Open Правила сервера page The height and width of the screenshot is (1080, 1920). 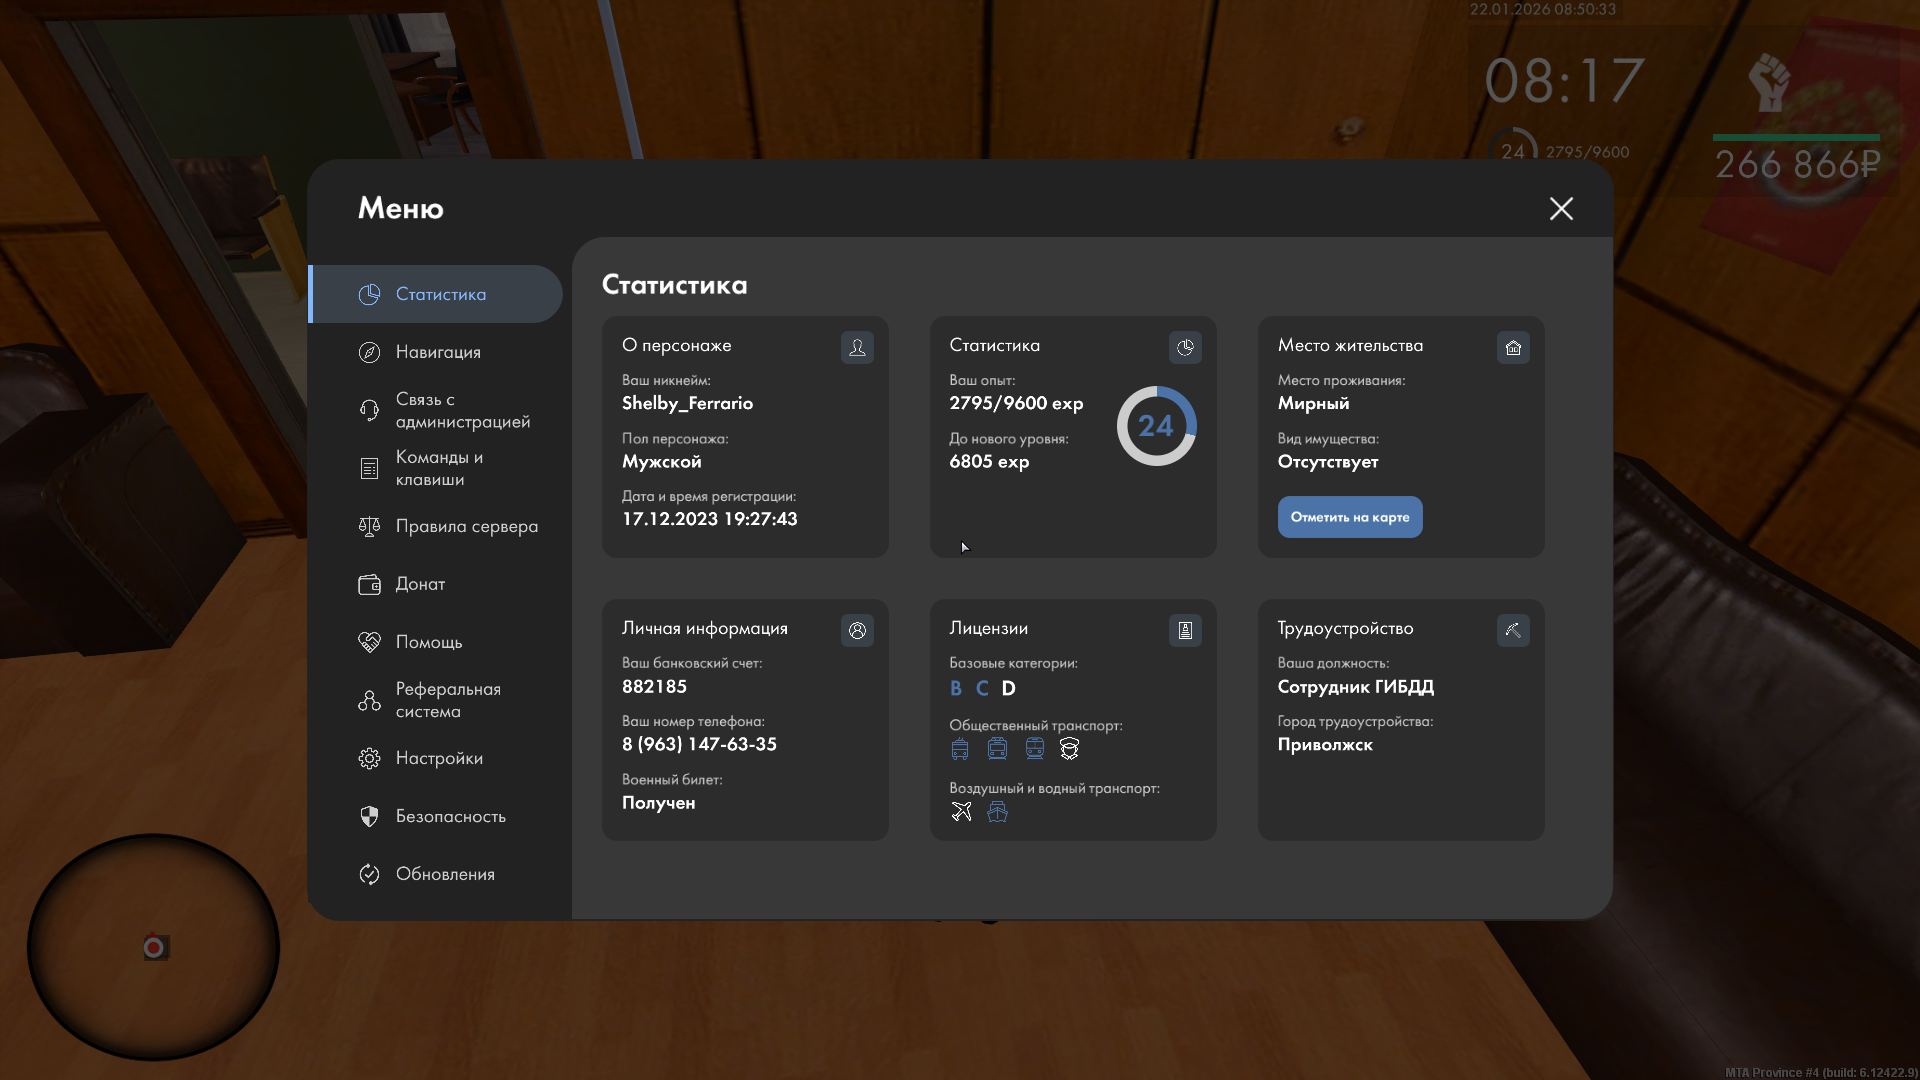click(465, 526)
